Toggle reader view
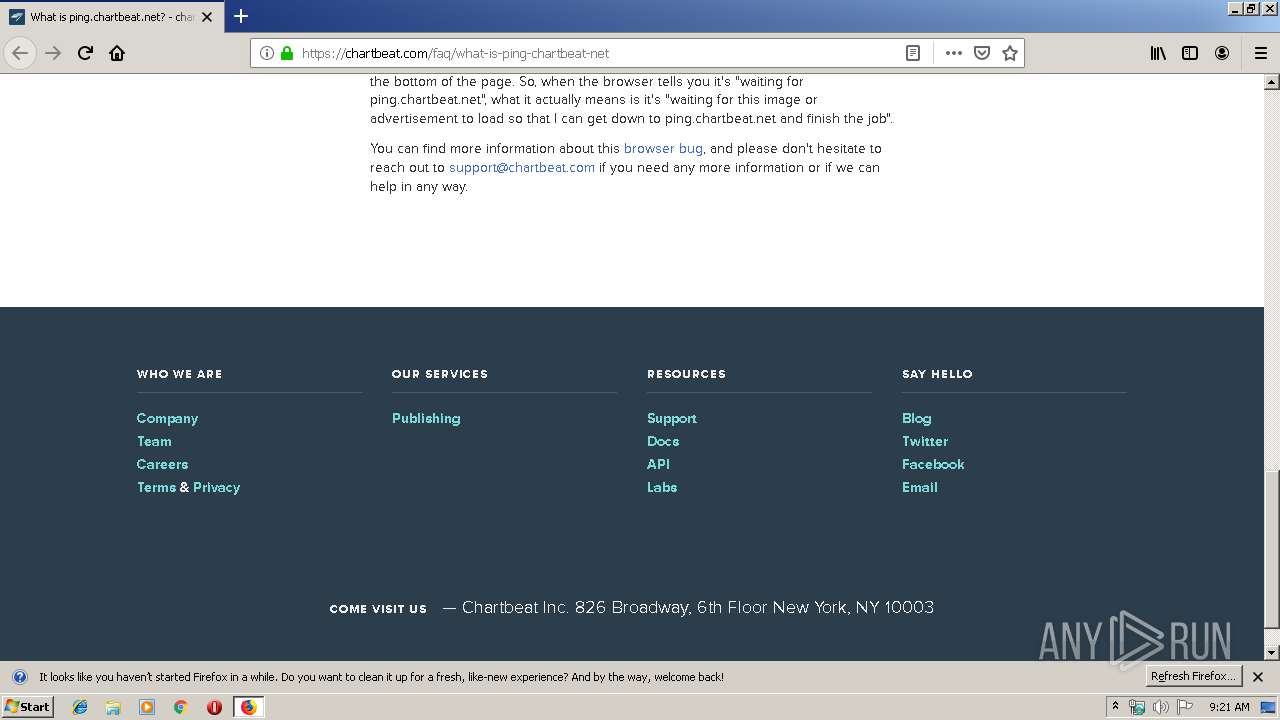Screen dimensions: 1280x720 (913, 53)
